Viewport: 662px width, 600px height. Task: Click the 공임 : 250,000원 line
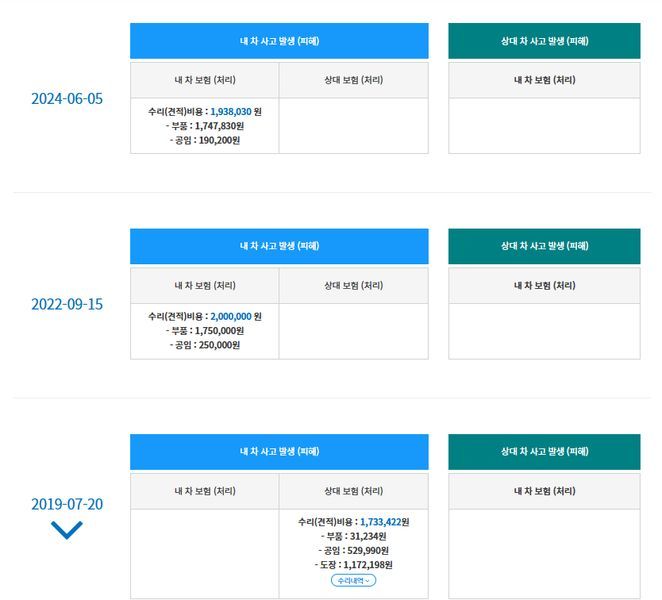click(205, 345)
